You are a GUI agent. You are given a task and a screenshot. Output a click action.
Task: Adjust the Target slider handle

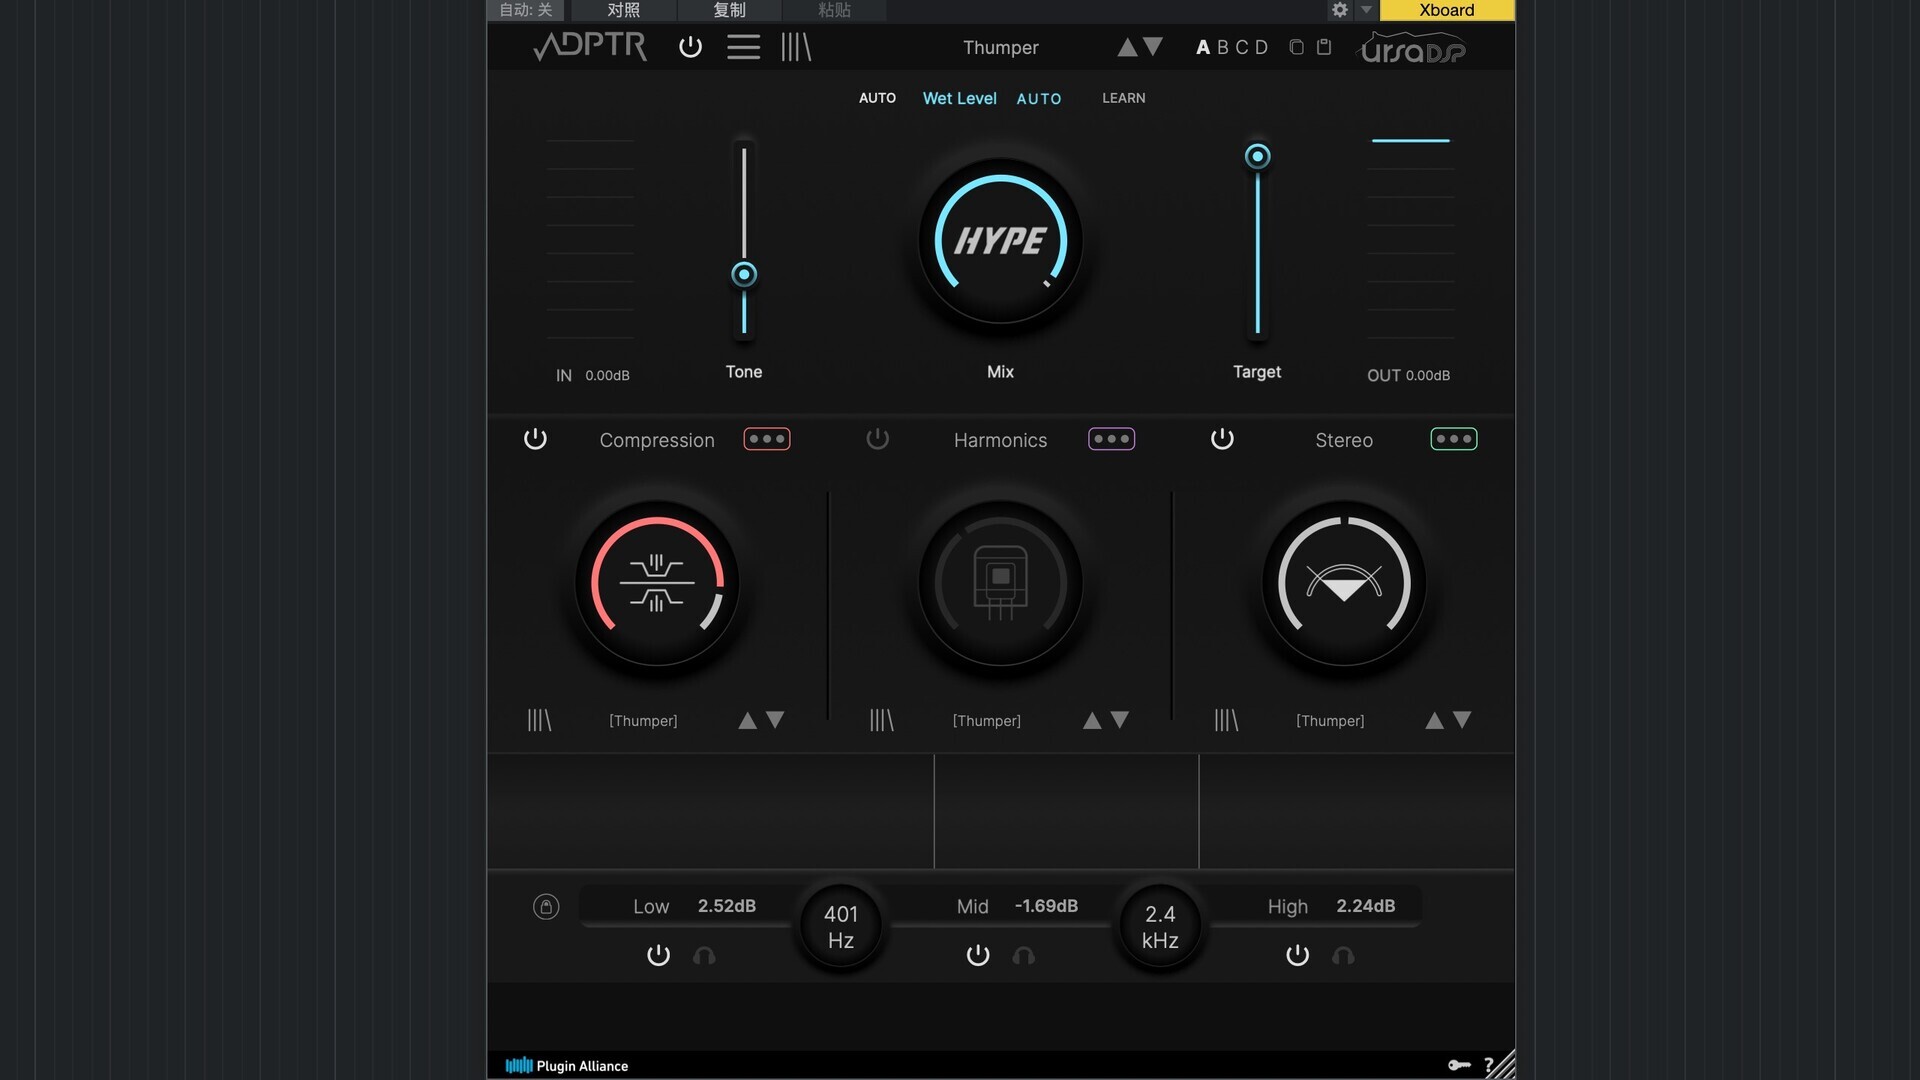tap(1258, 156)
